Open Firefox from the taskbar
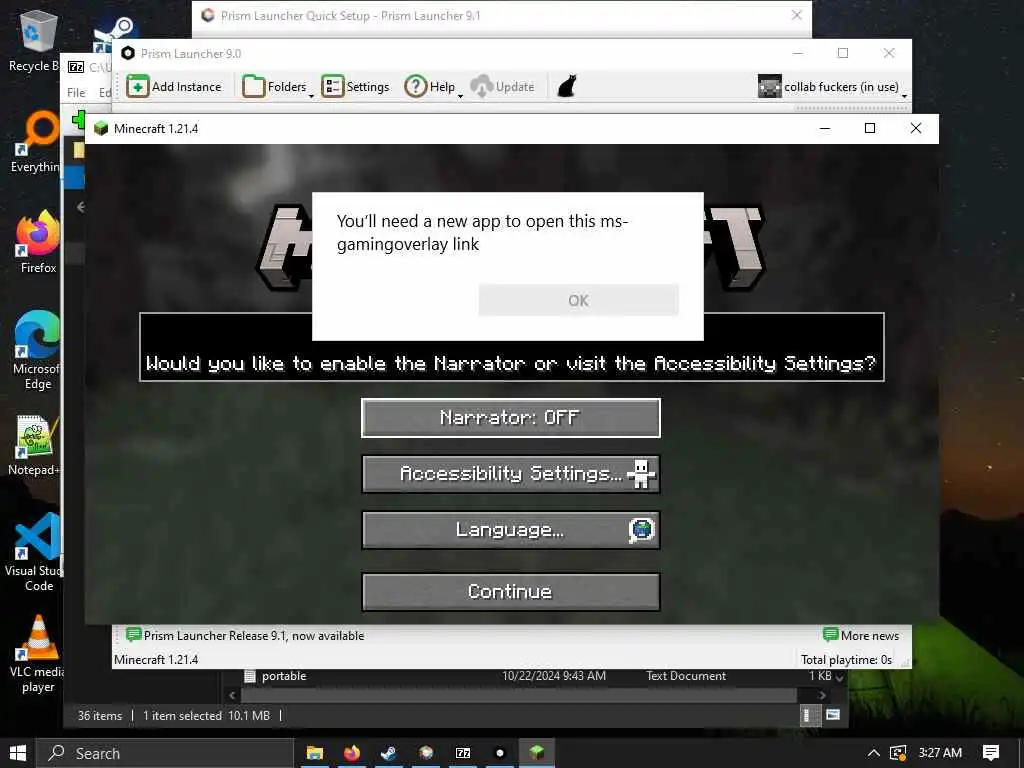 click(351, 753)
